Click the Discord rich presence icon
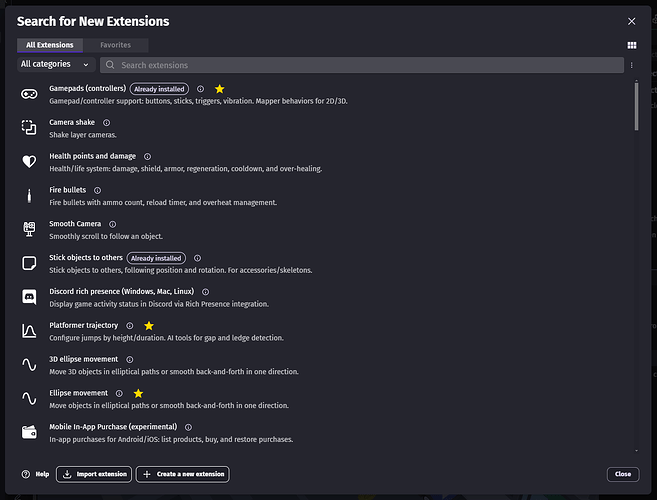This screenshot has height=500, width=657. [x=29, y=296]
